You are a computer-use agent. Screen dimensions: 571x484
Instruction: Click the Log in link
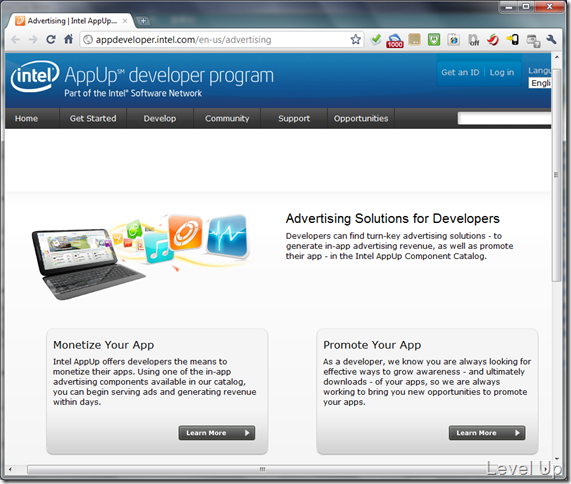click(x=501, y=72)
